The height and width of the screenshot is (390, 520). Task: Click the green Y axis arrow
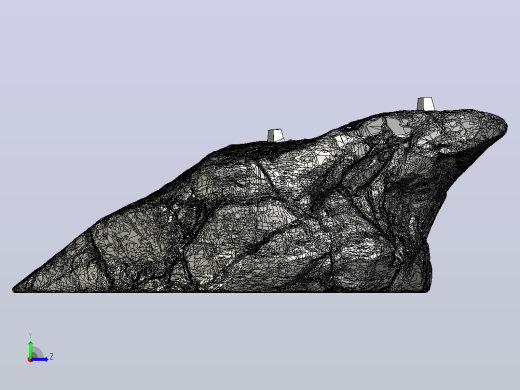(x=30, y=349)
